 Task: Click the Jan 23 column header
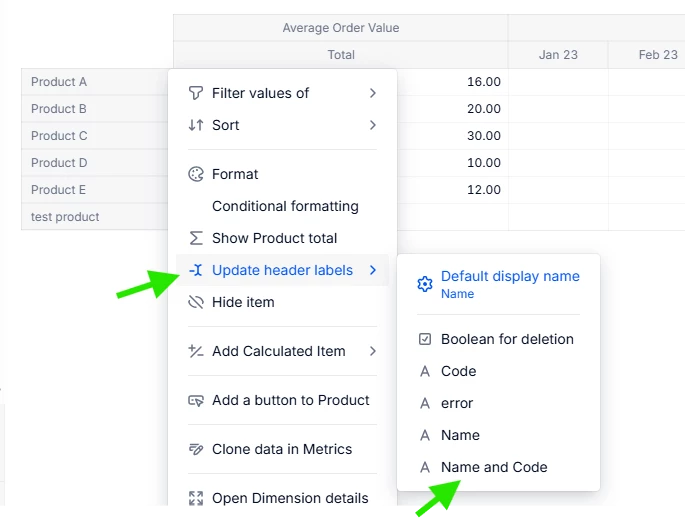(x=558, y=55)
